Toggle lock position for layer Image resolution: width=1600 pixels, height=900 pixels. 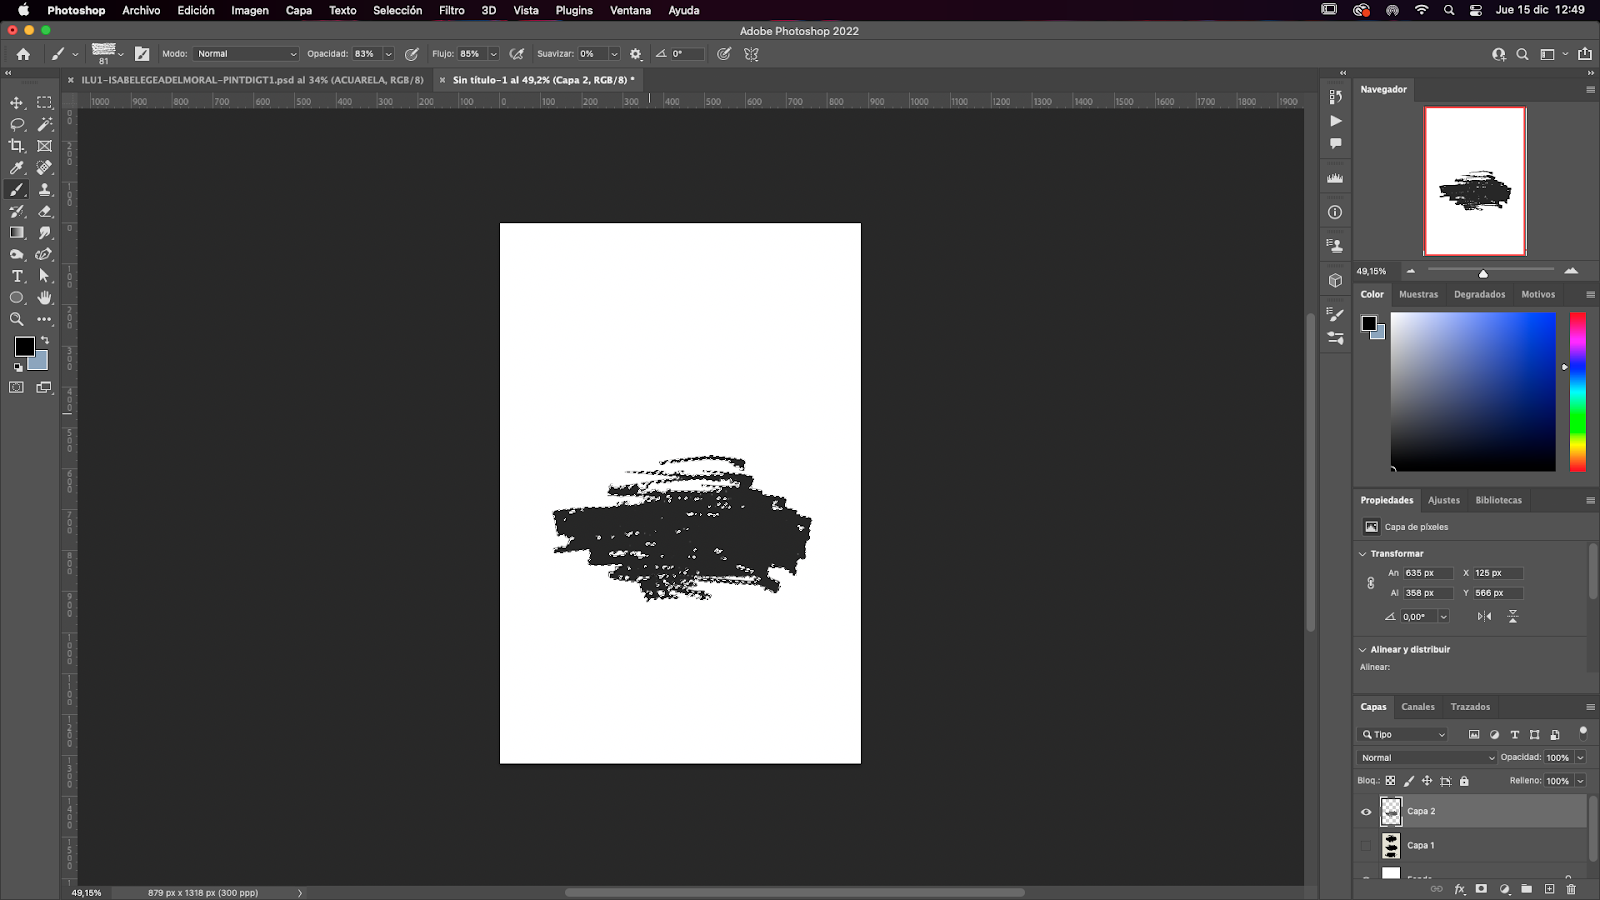click(1427, 781)
